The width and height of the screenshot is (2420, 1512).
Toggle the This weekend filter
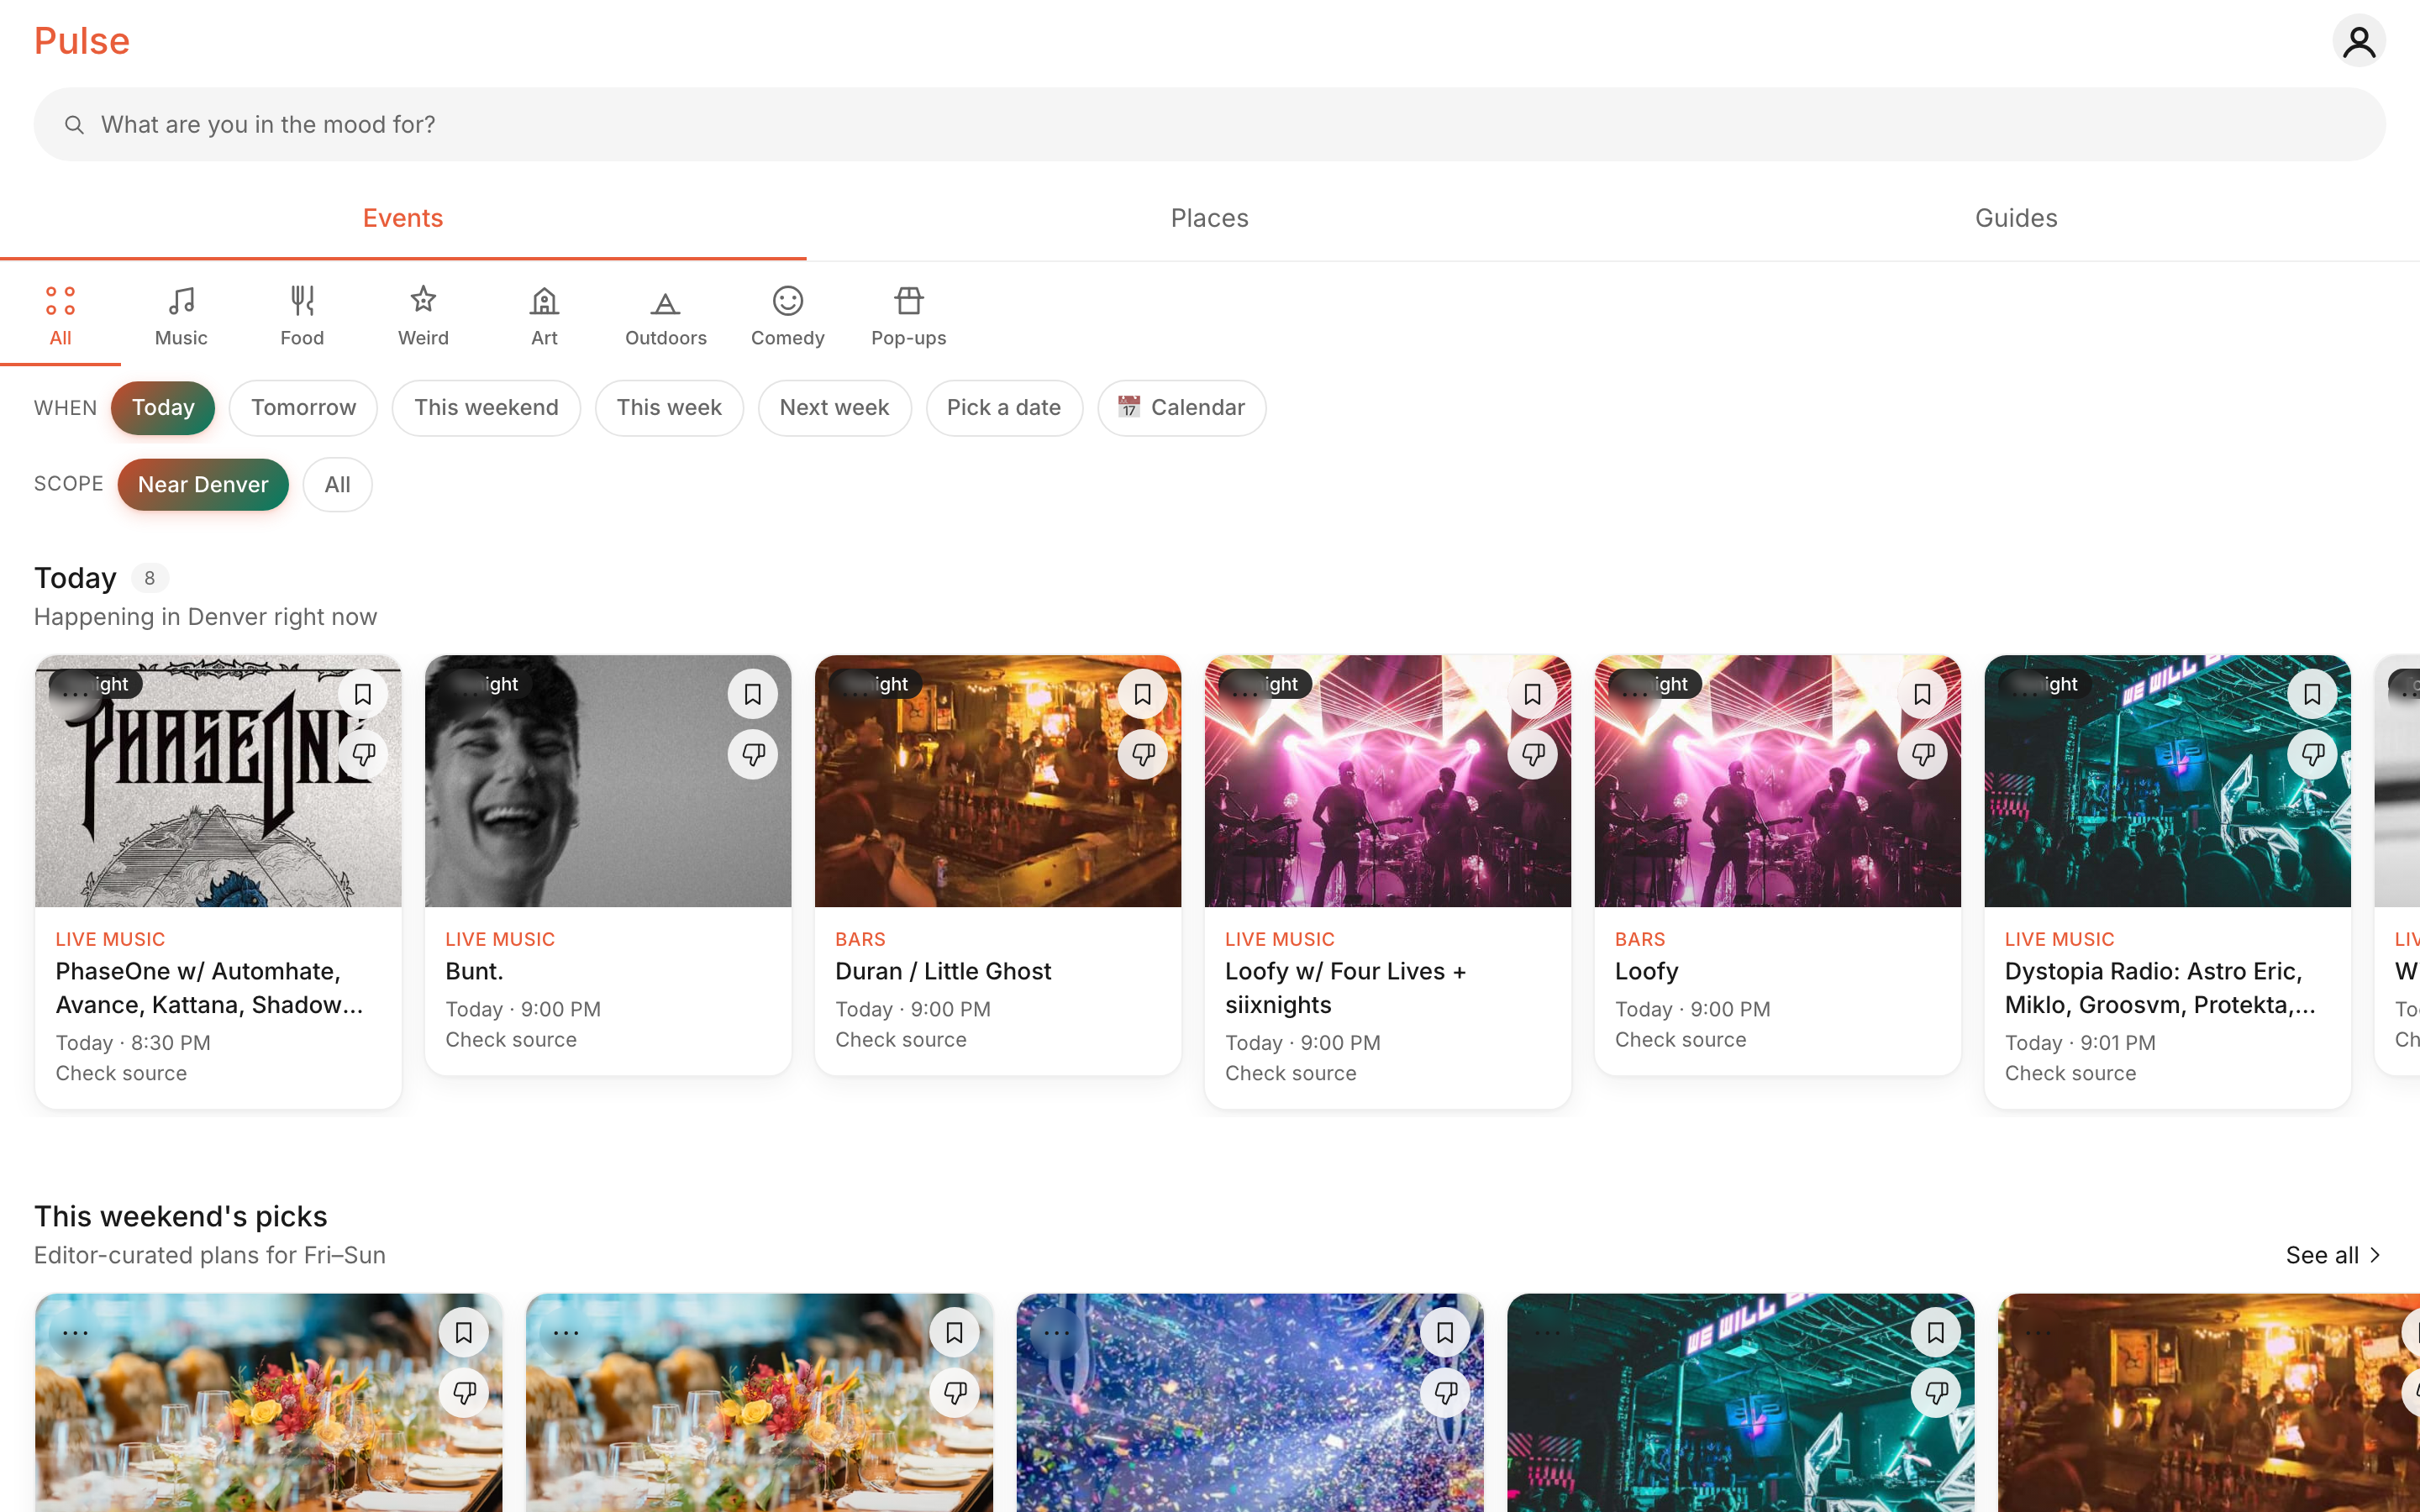[x=486, y=408]
